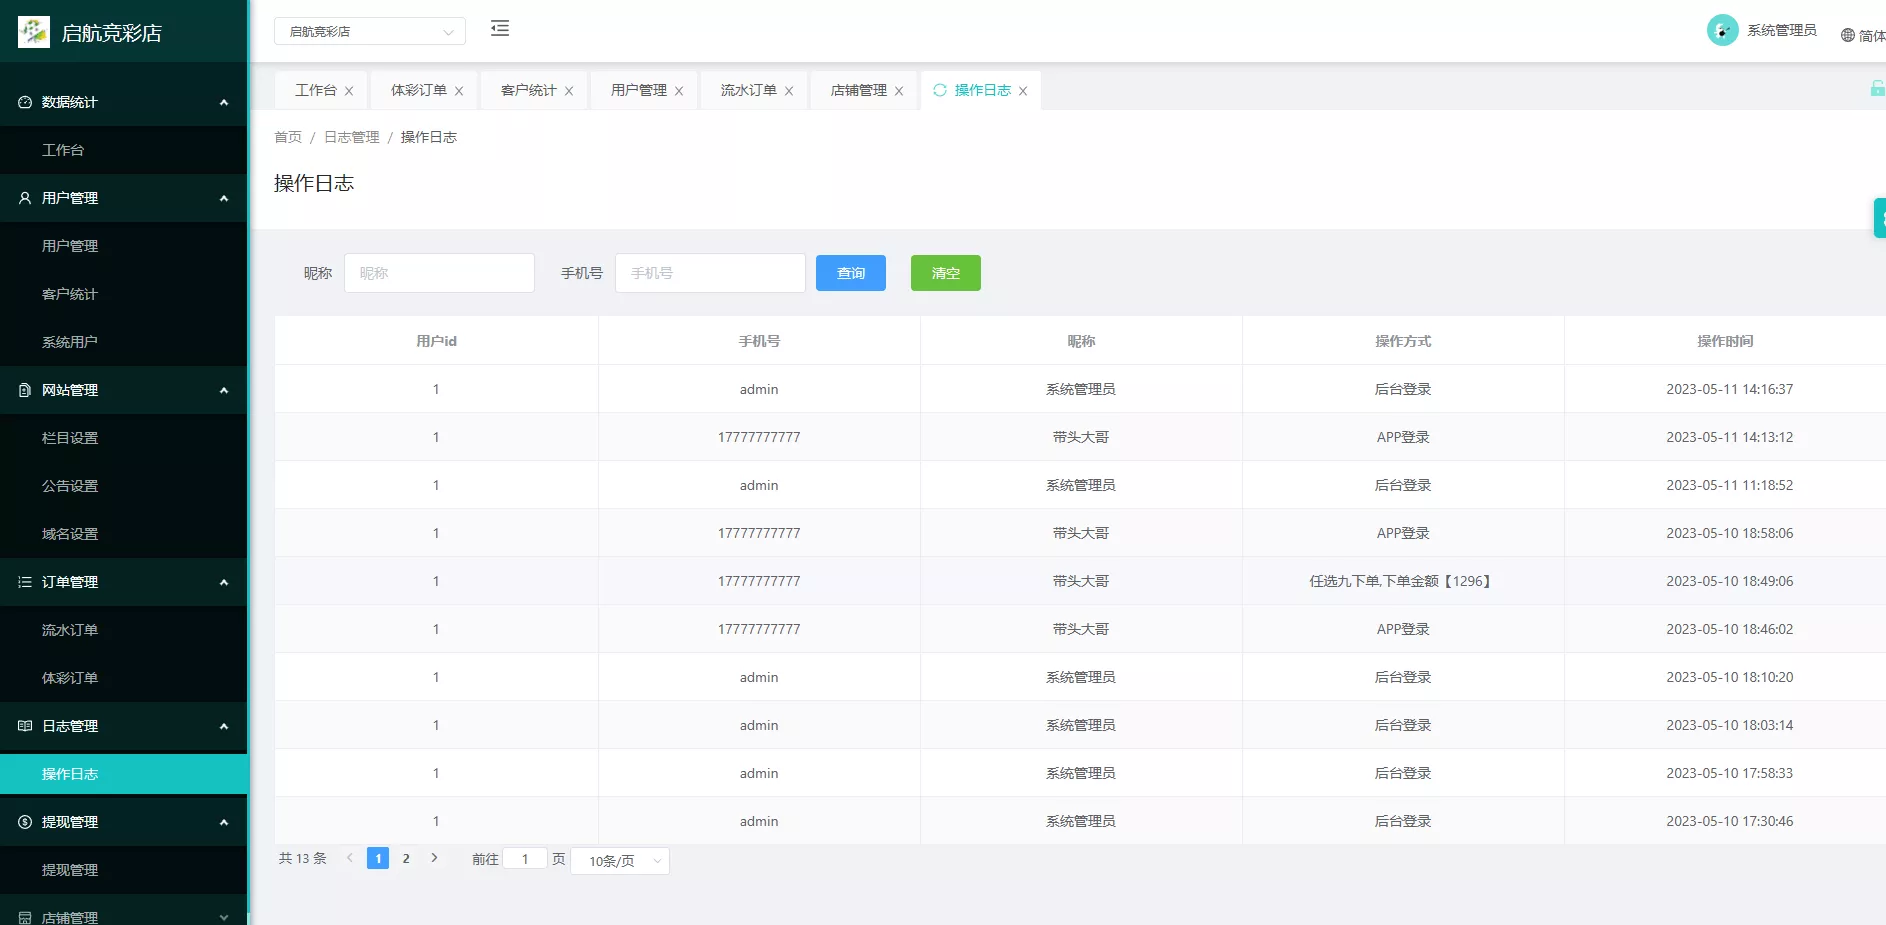Viewport: 1886px width, 925px height.
Task: Switch to the 体彩订单 tab
Action: 416,90
